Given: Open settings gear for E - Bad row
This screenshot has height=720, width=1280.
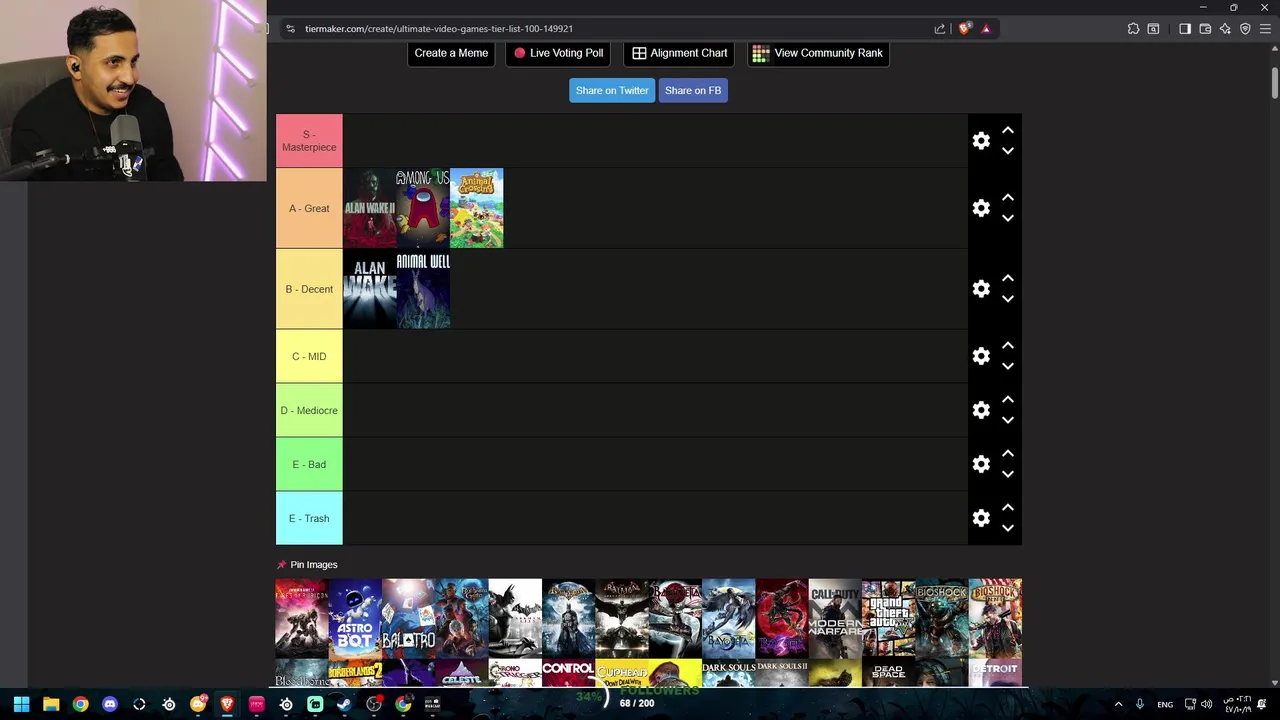Looking at the screenshot, I should [981, 464].
